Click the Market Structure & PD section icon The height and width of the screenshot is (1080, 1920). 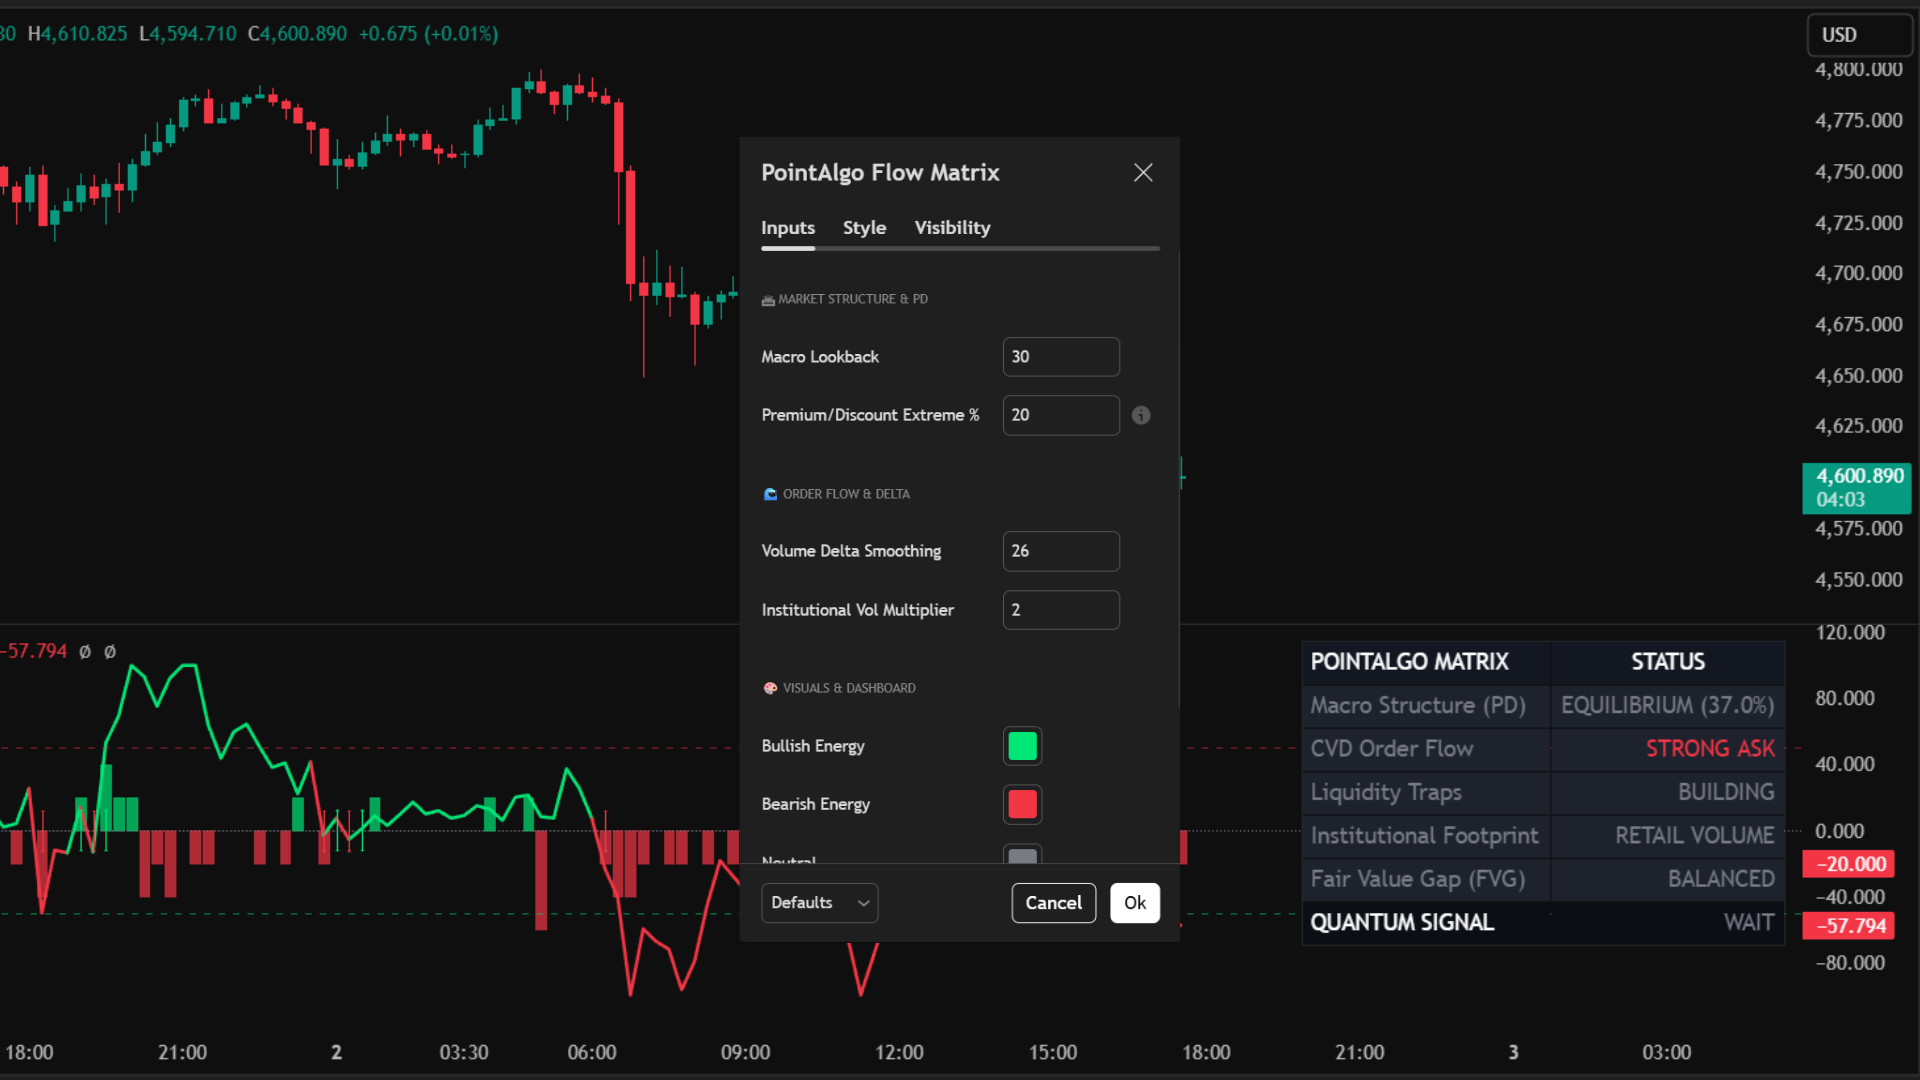pyautogui.click(x=768, y=299)
